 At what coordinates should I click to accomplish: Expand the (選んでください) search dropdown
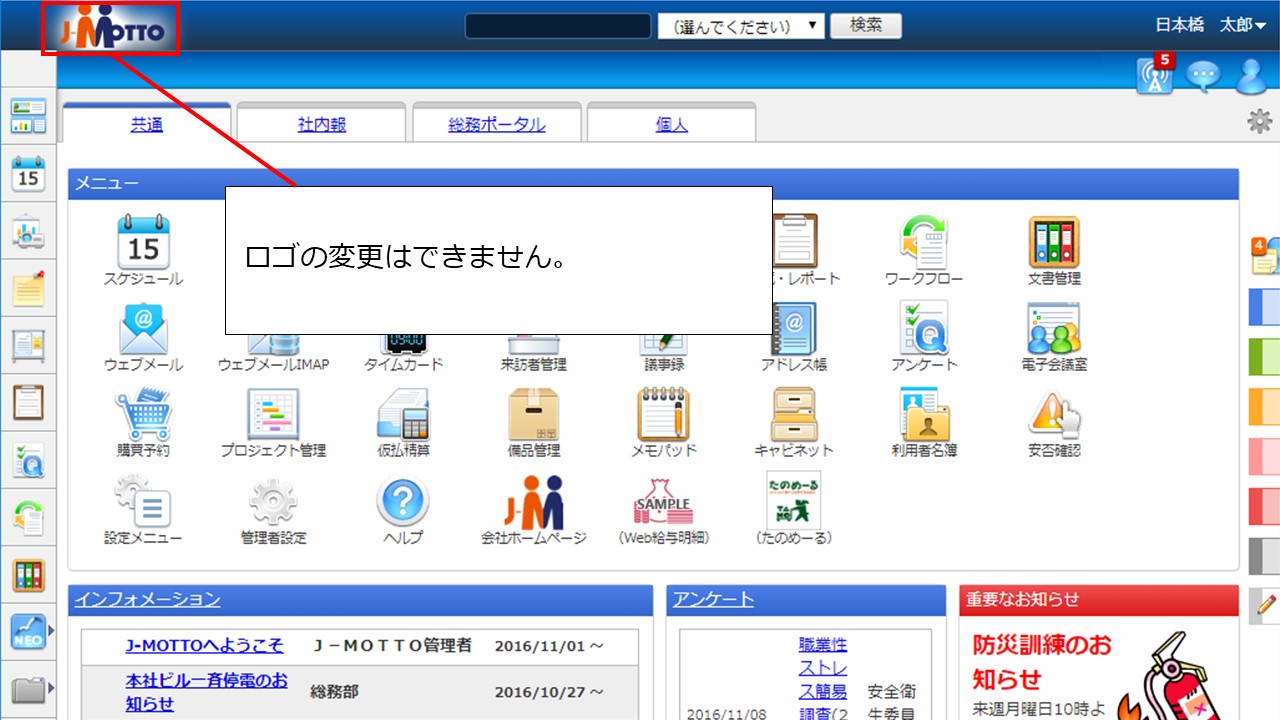coord(741,26)
